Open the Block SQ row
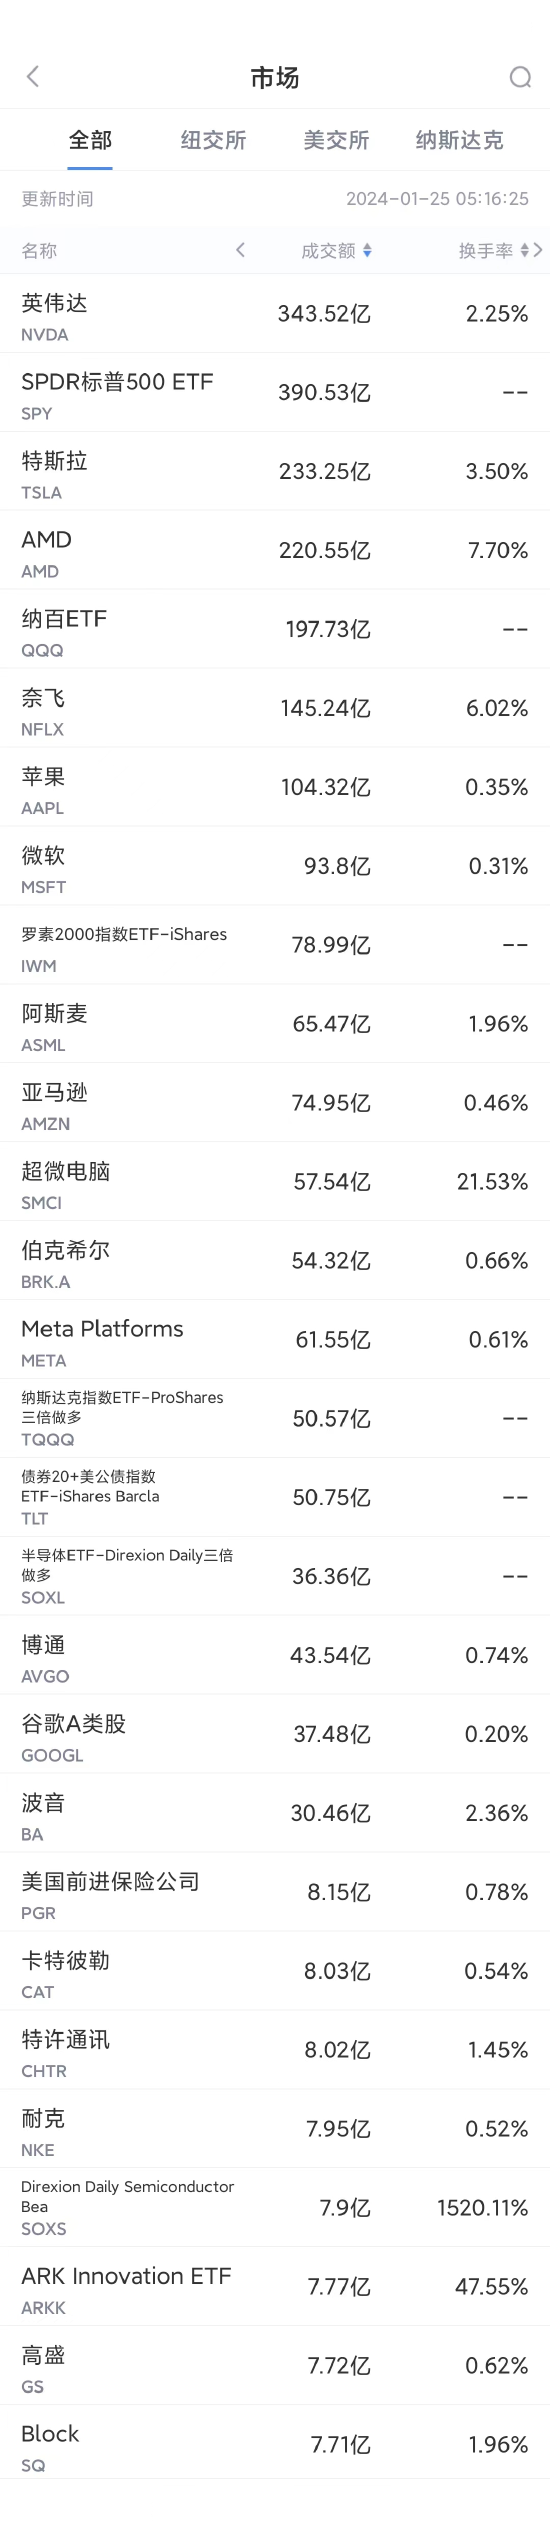 (275, 2447)
